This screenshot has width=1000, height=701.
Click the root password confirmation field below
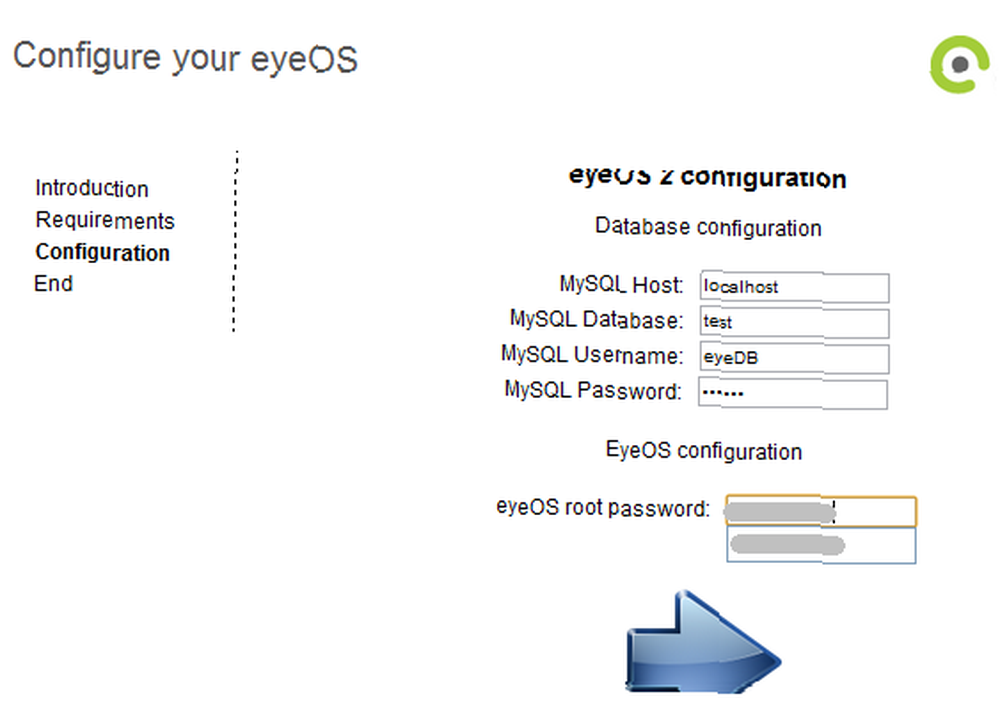[821, 545]
